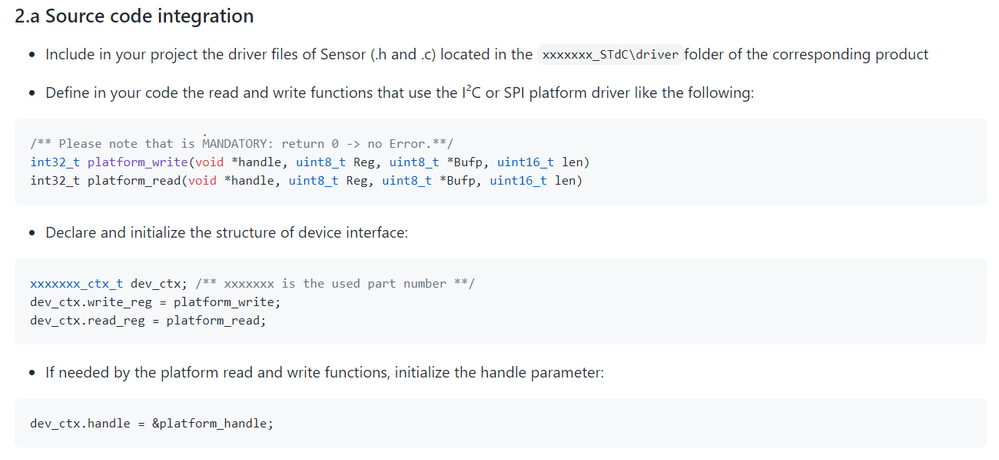Click the "2.a Source code integration" heading

point(134,16)
